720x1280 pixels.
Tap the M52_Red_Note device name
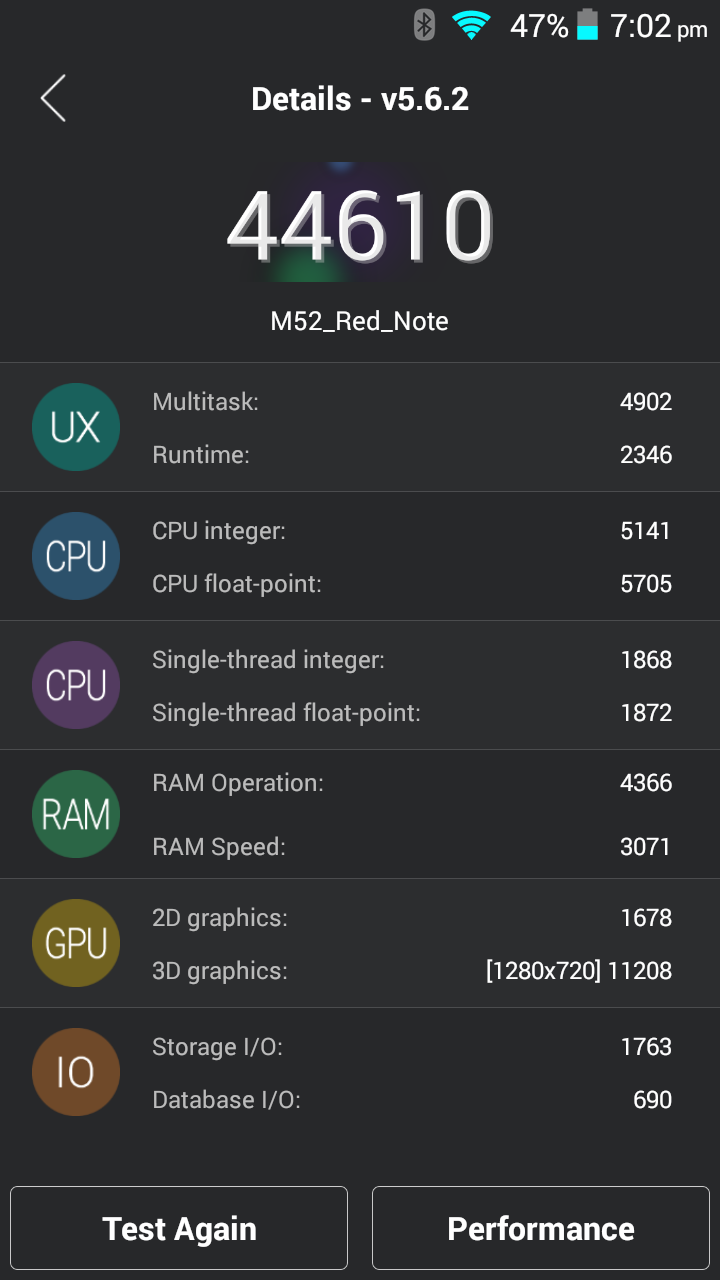click(x=360, y=321)
